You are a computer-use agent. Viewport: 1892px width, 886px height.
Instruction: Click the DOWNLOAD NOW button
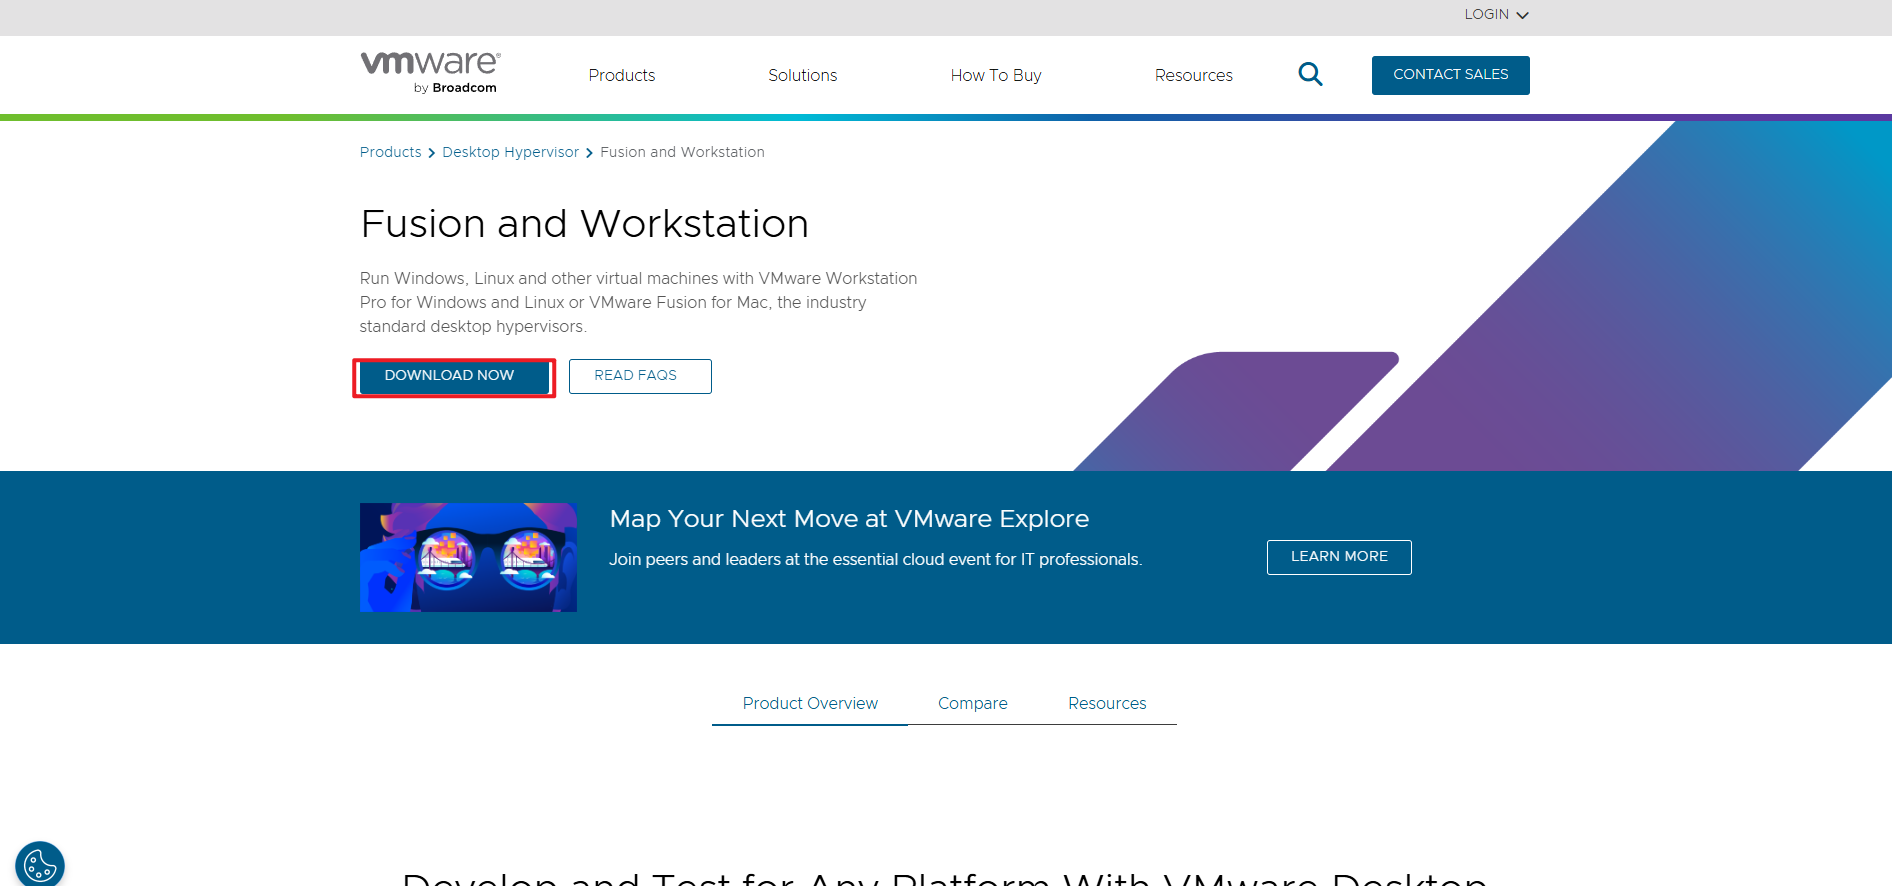[454, 376]
